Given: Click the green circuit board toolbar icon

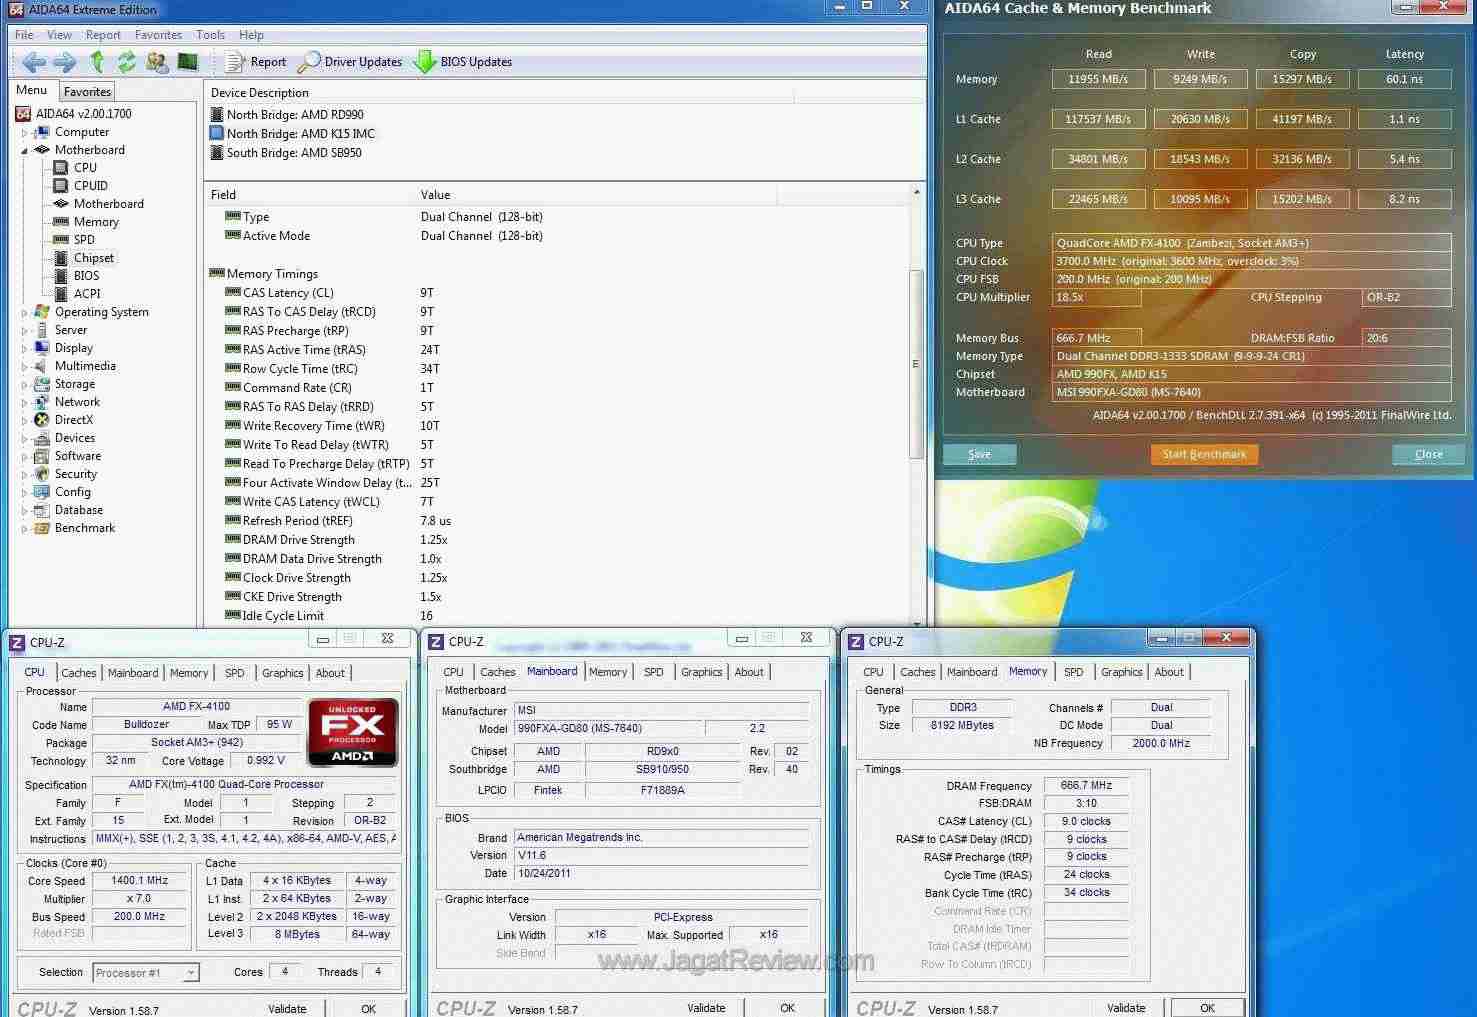Looking at the screenshot, I should (187, 62).
